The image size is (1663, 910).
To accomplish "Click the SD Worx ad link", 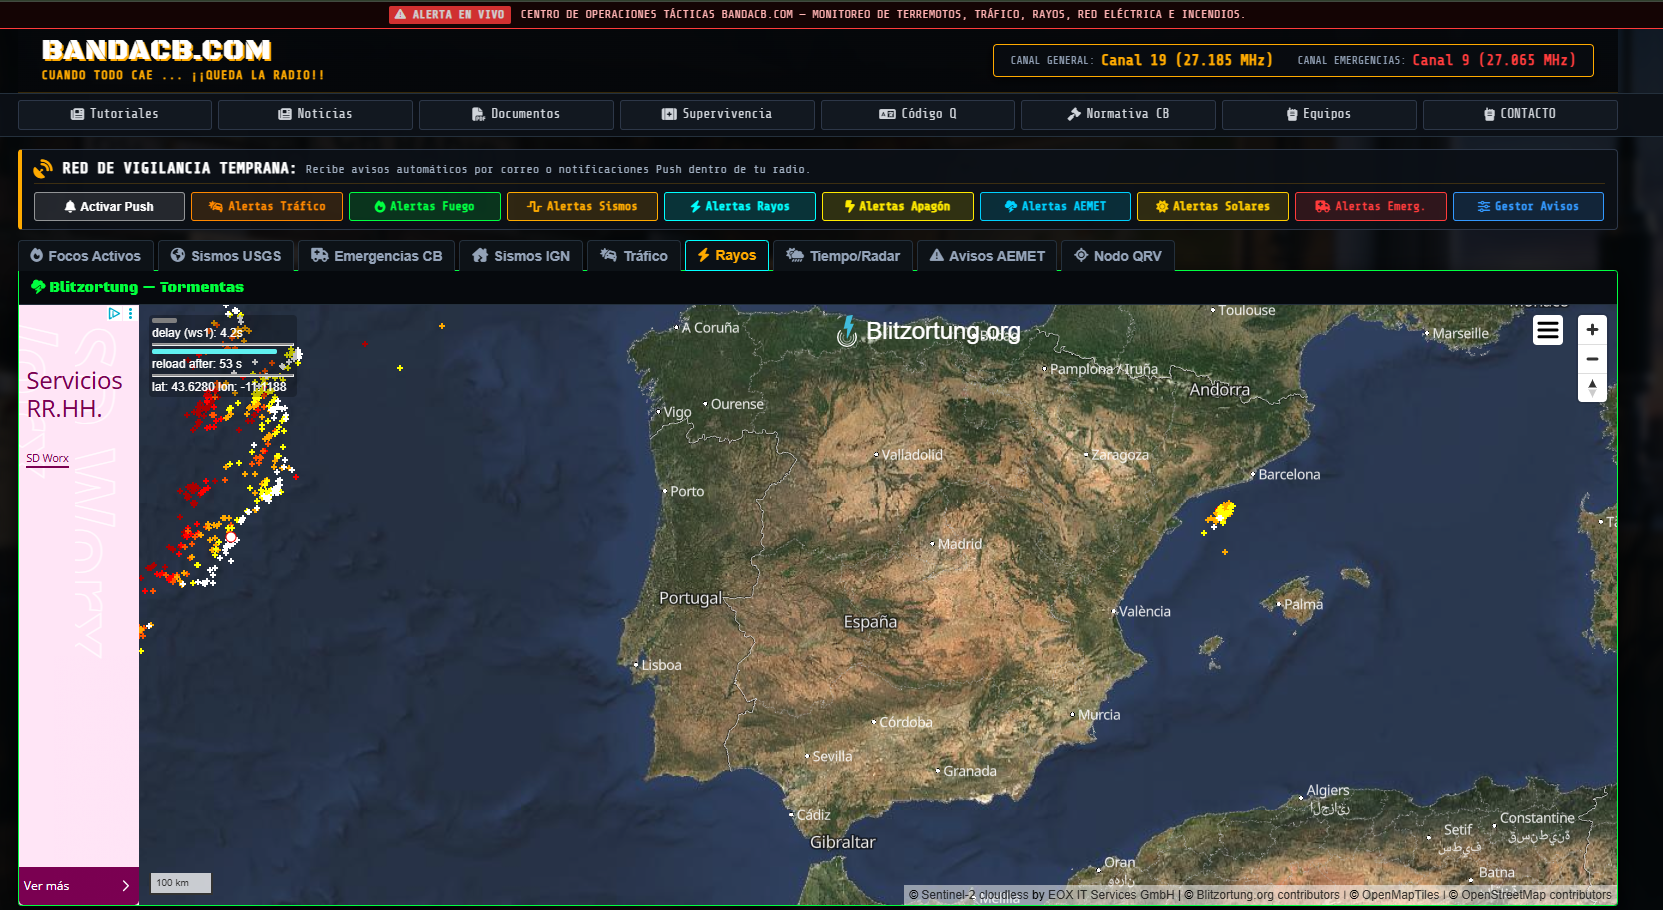I will point(47,458).
